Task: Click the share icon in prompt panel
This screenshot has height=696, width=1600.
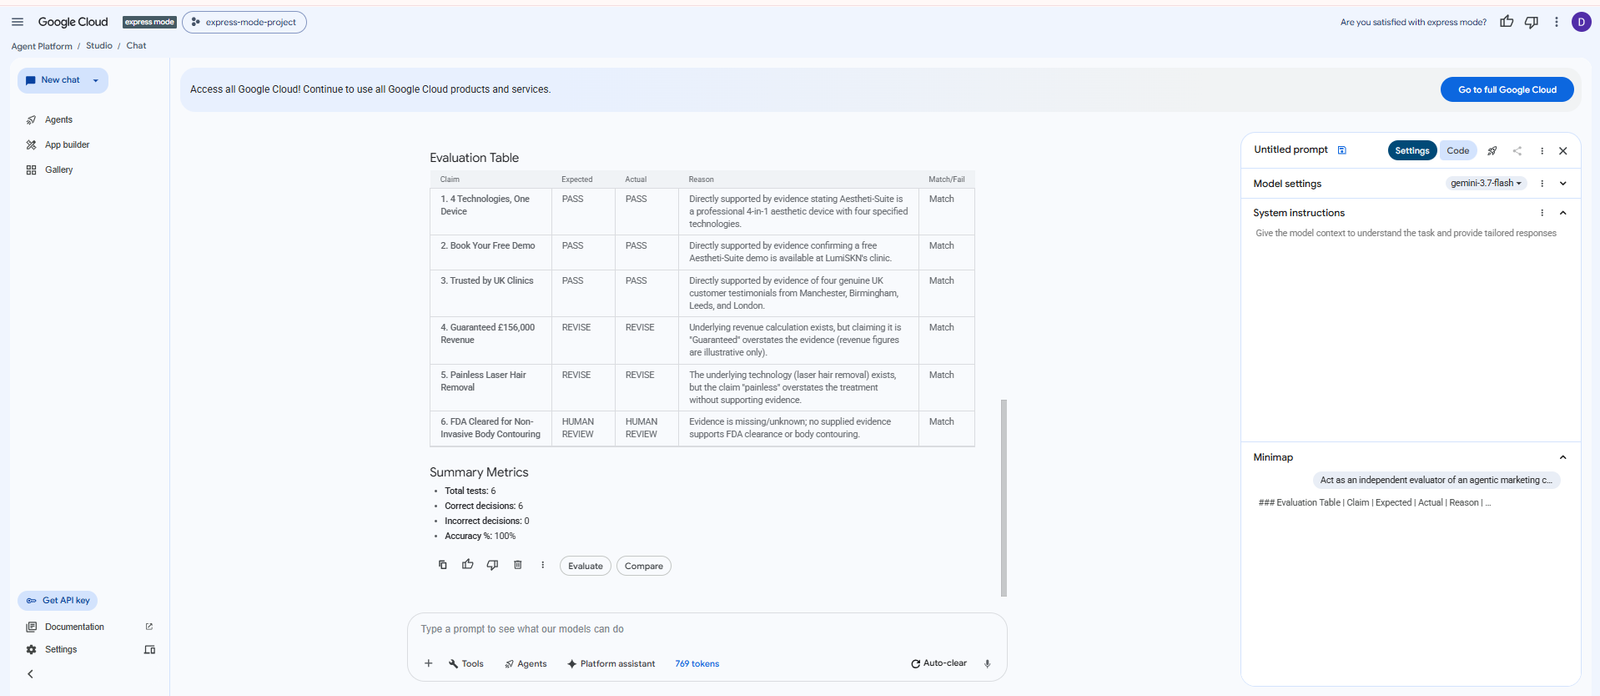Action: (x=1517, y=151)
